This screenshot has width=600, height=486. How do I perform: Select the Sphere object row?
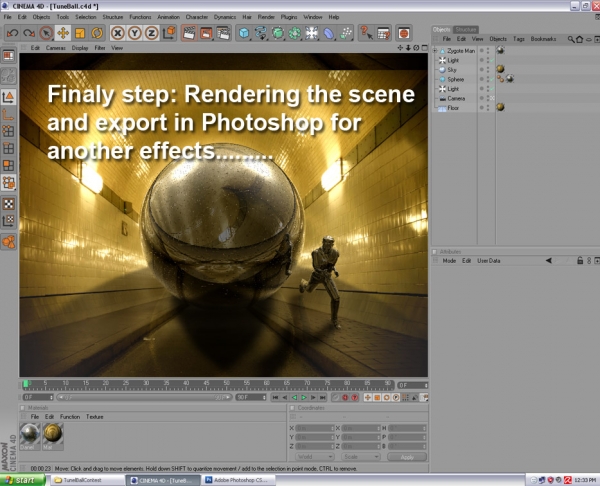[x=455, y=79]
